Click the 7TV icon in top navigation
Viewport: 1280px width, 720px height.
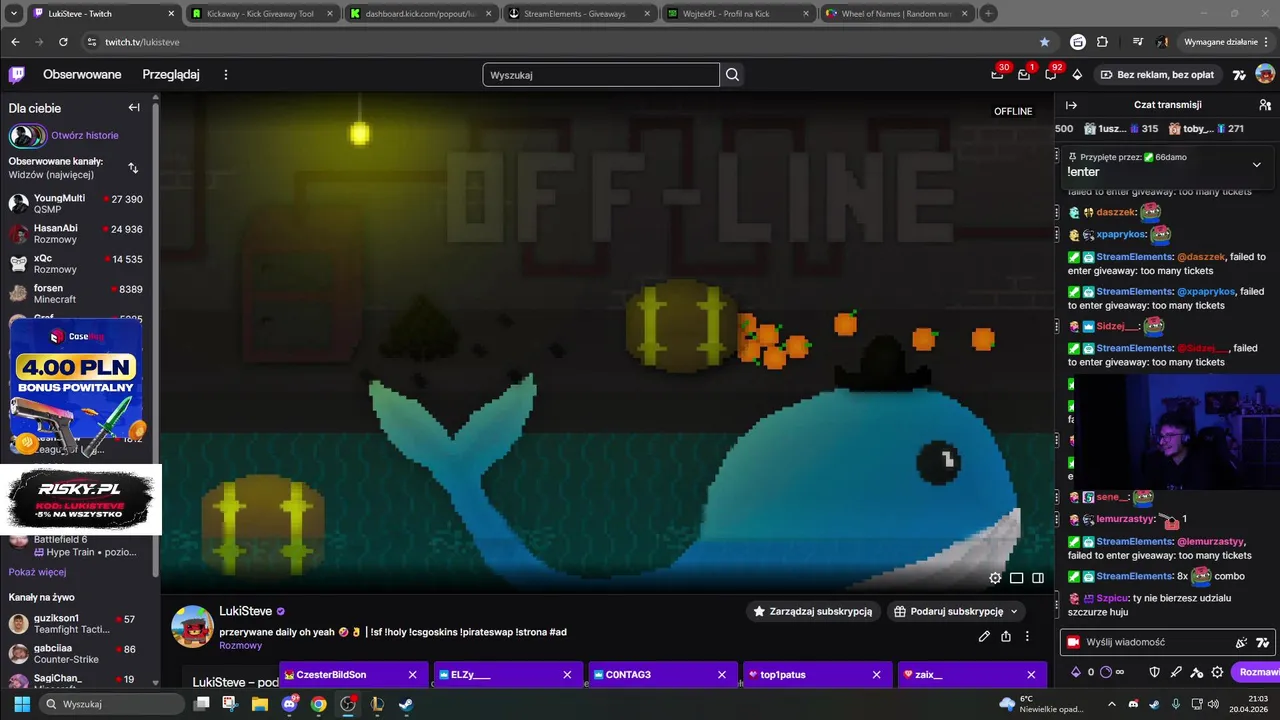[x=1239, y=75]
